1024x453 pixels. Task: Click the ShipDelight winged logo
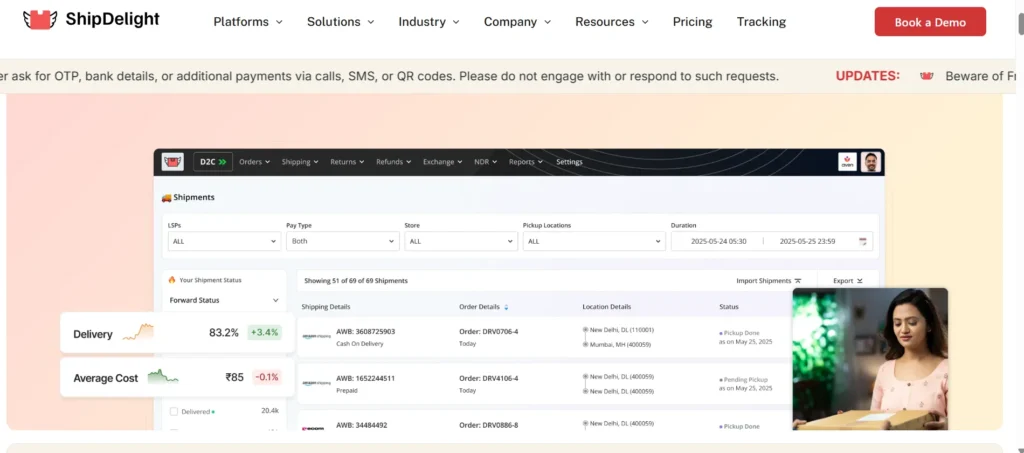40,20
